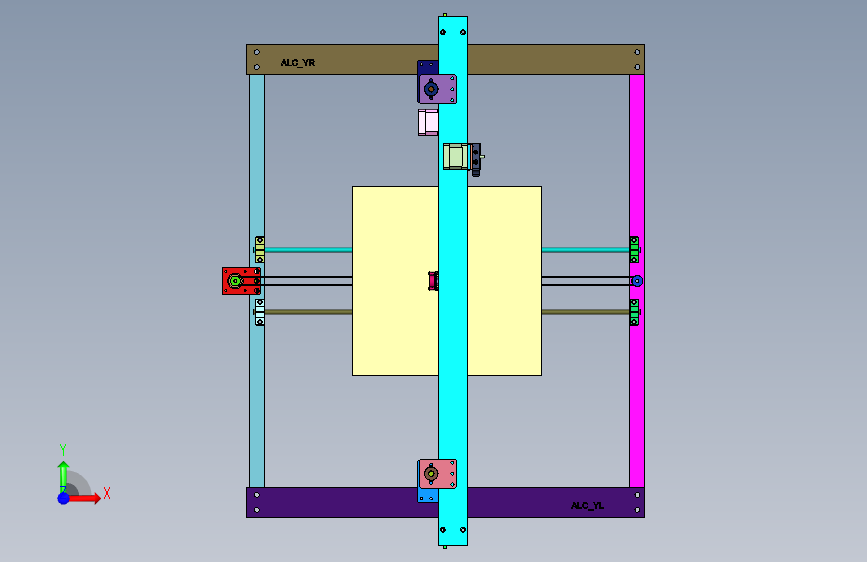Image resolution: width=867 pixels, height=562 pixels.
Task: Pick the dark bracket beside the green motor
Action: [476, 159]
